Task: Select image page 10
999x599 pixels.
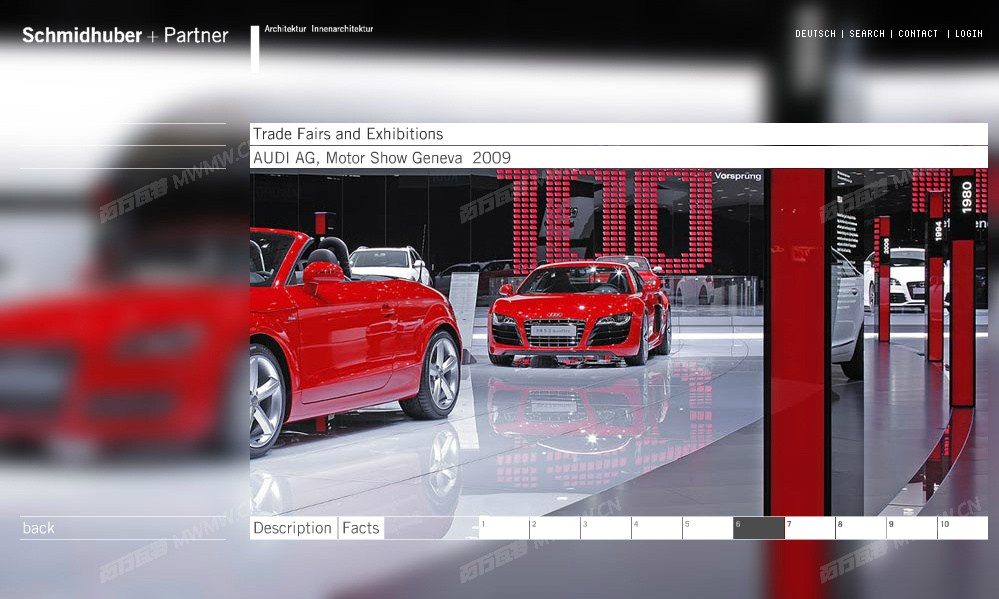Action: point(963,528)
